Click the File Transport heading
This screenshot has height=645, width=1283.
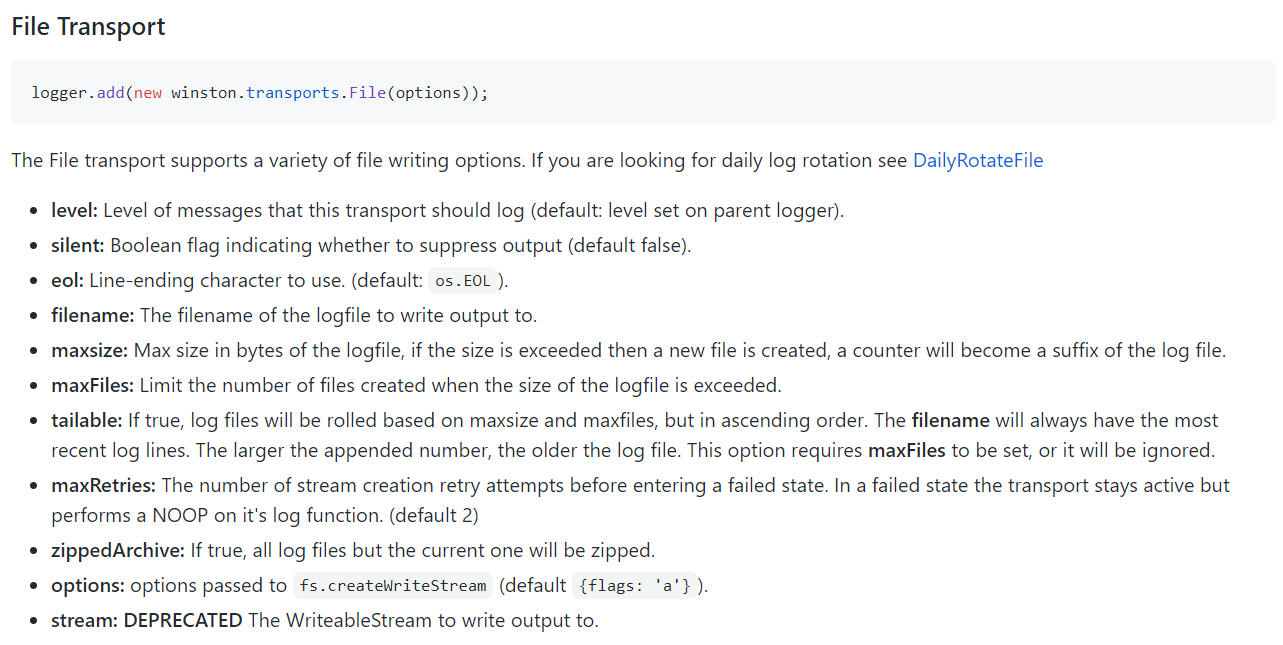88,27
